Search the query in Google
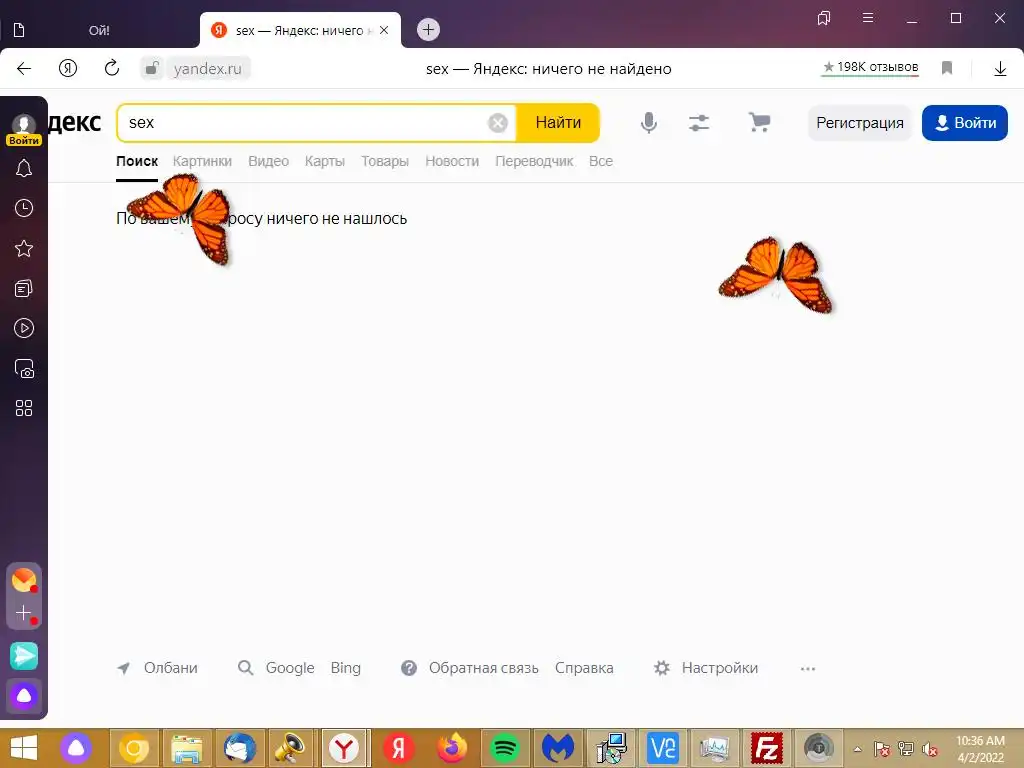Viewport: 1024px width, 768px height. click(x=290, y=668)
